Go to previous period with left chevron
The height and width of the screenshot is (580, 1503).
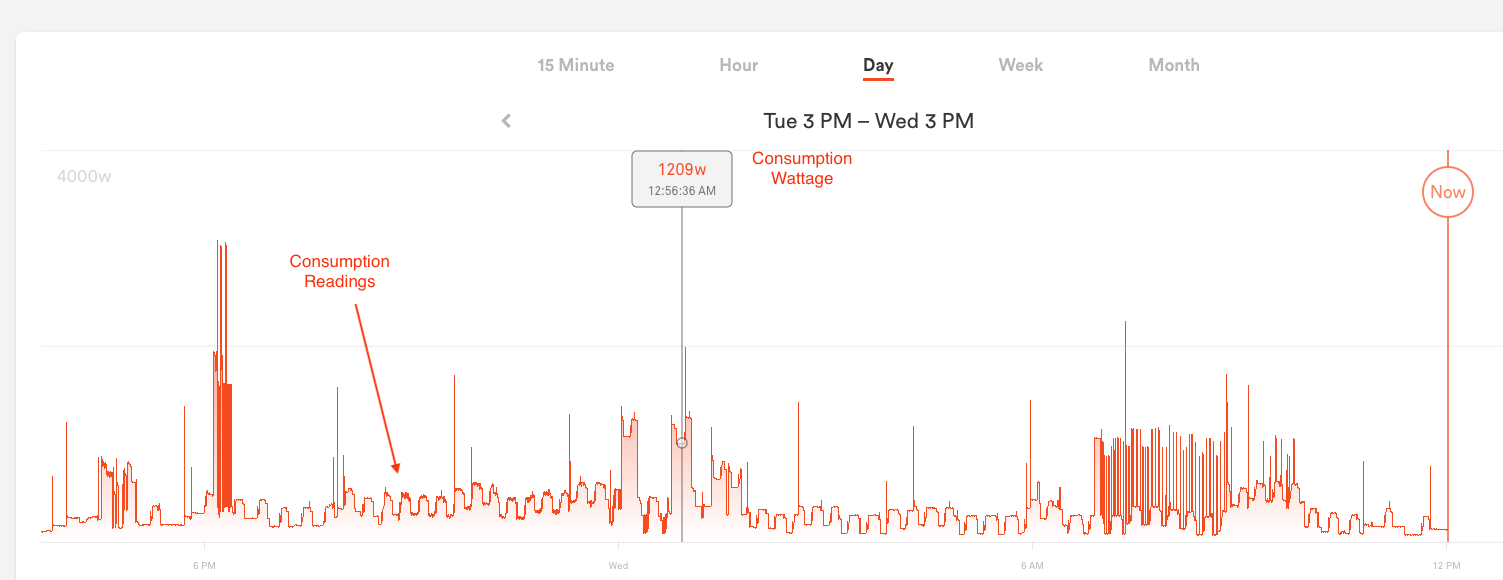point(506,121)
